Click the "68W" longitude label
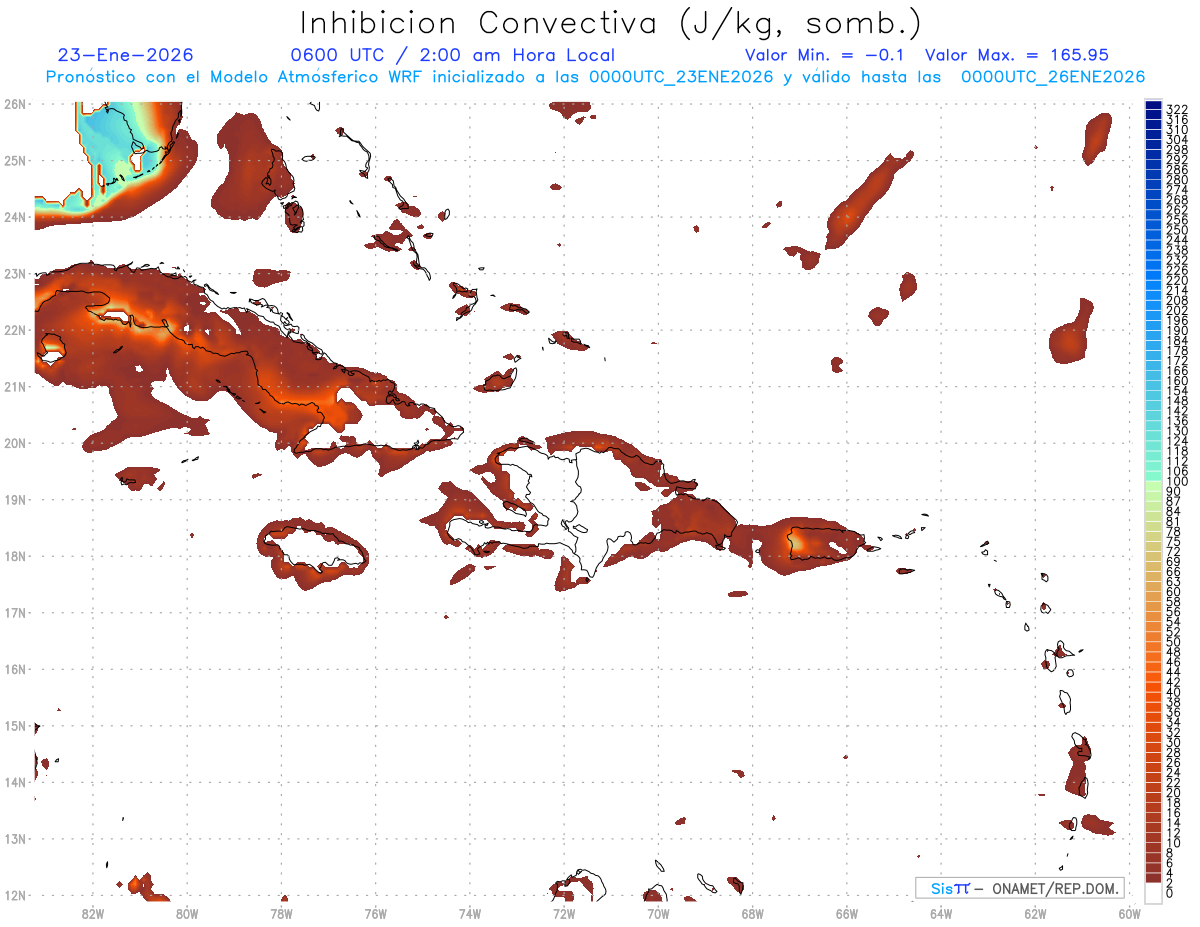This screenshot has height=927, width=1200. [752, 913]
